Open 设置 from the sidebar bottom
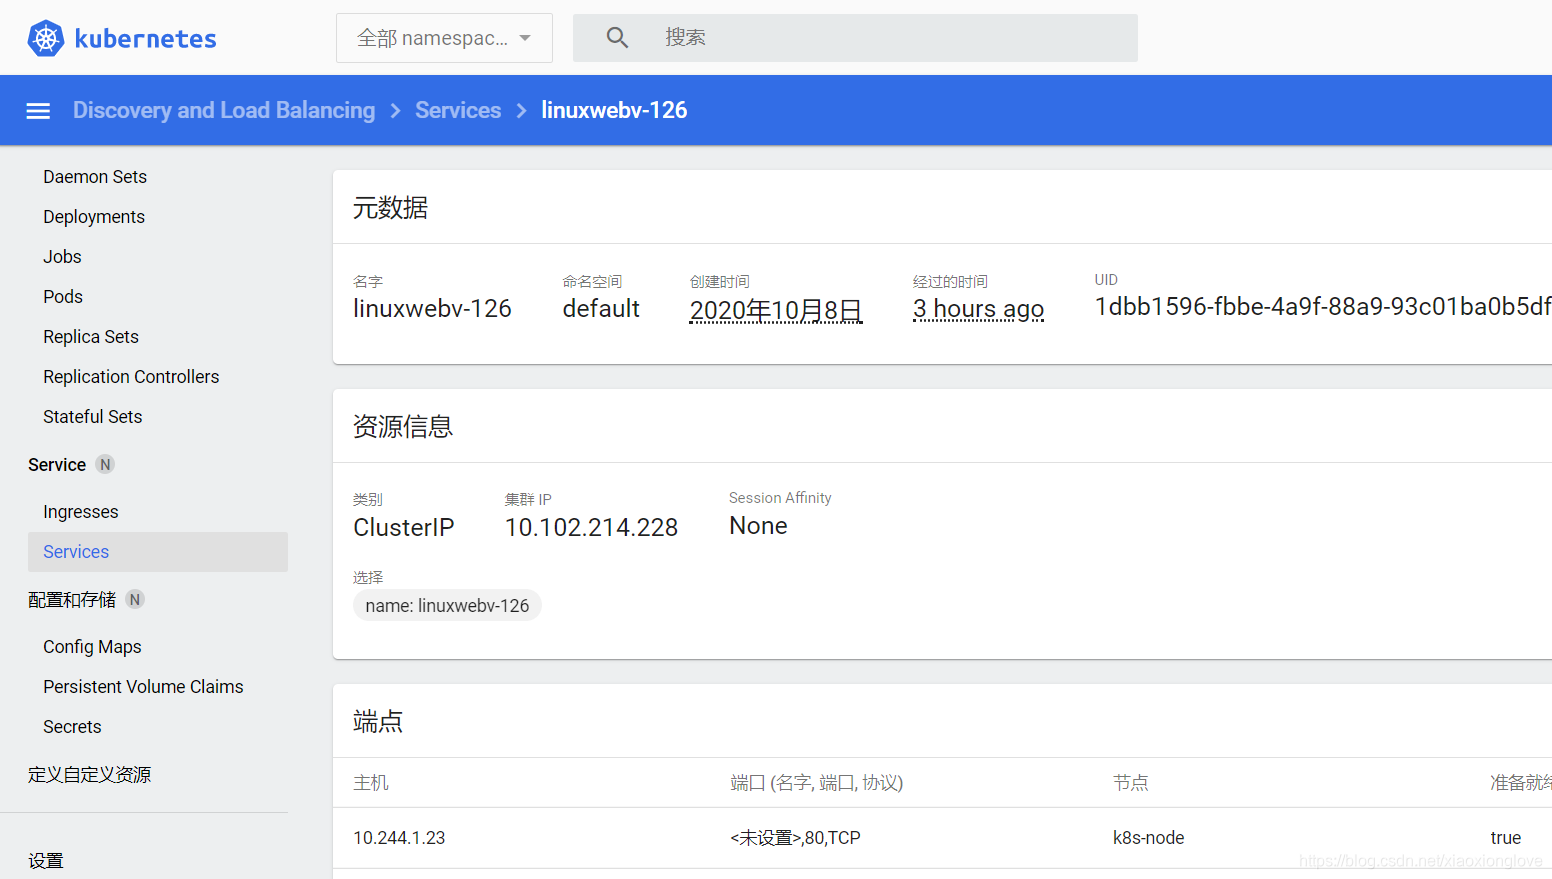 (x=46, y=859)
